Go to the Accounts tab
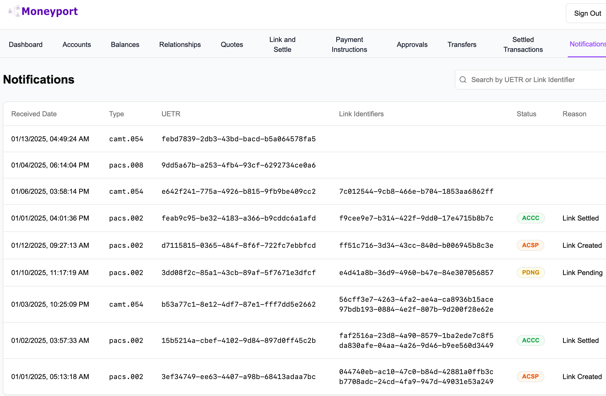 pyautogui.click(x=77, y=44)
